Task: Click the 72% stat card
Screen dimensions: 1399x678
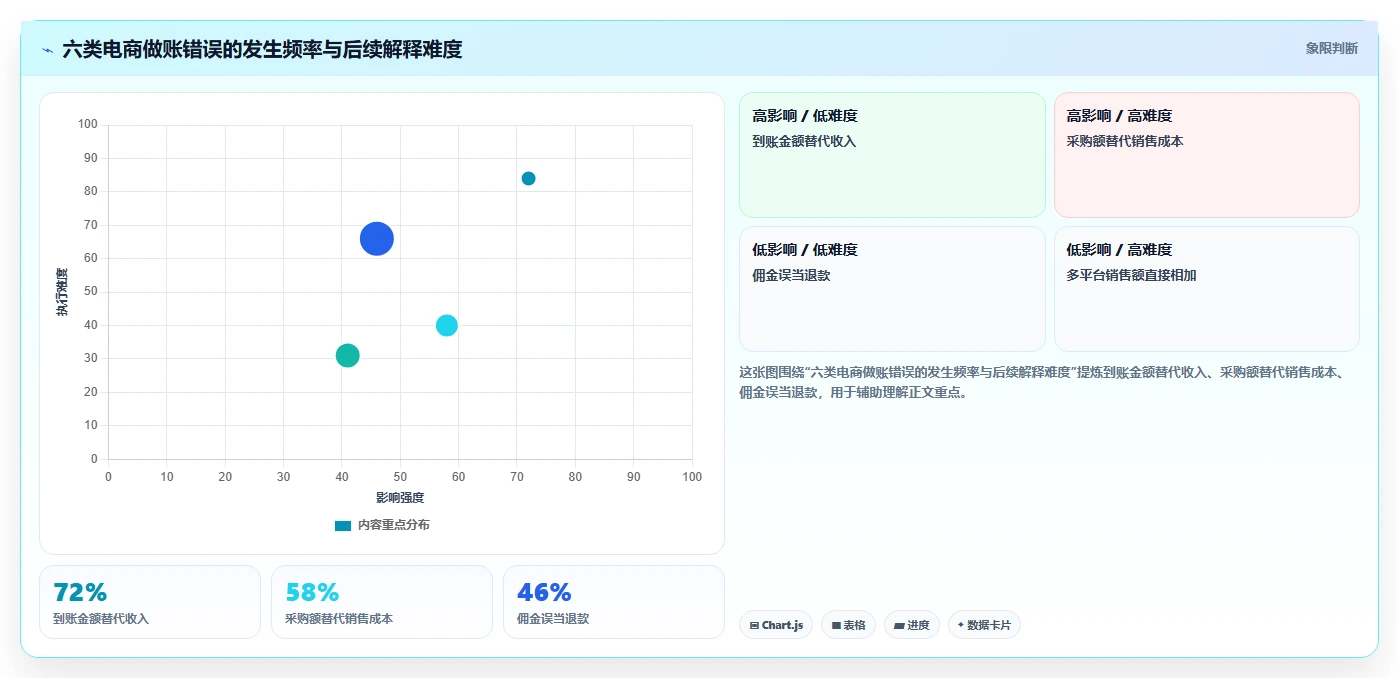Action: [150, 602]
